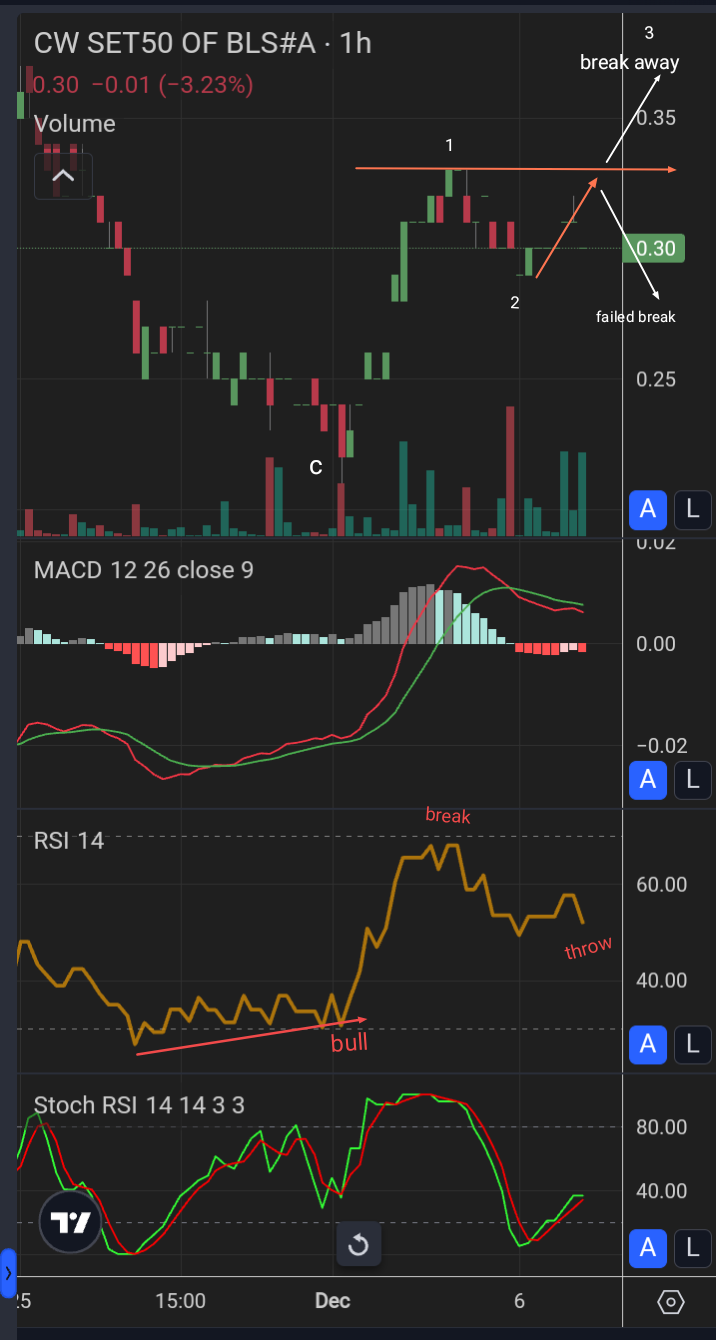Collapse the indicator legend chevron under Volume
This screenshot has height=1340, width=716.
point(63,177)
